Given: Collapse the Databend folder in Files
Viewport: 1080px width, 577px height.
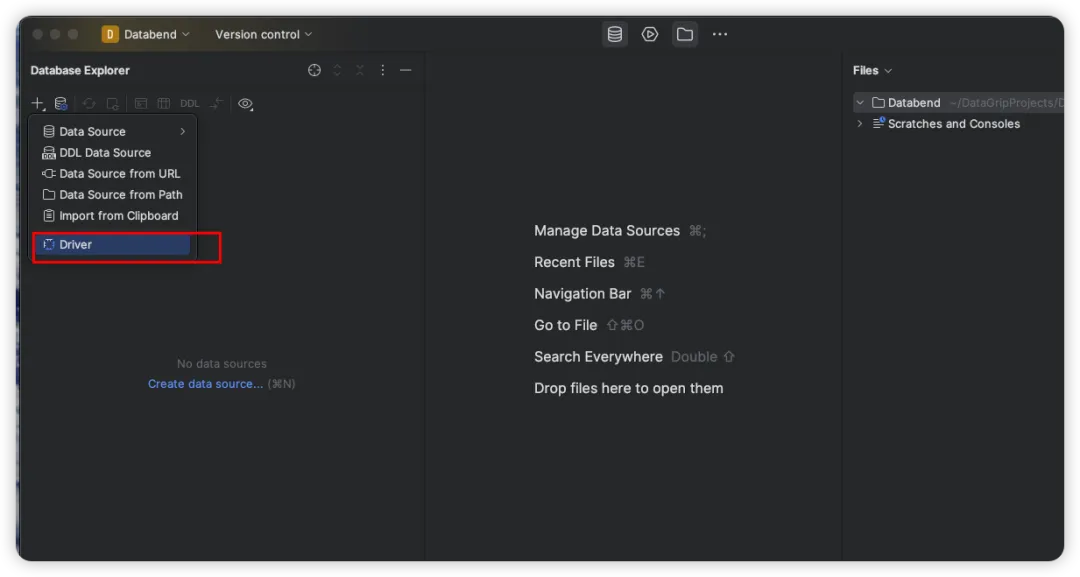Looking at the screenshot, I should 860,103.
